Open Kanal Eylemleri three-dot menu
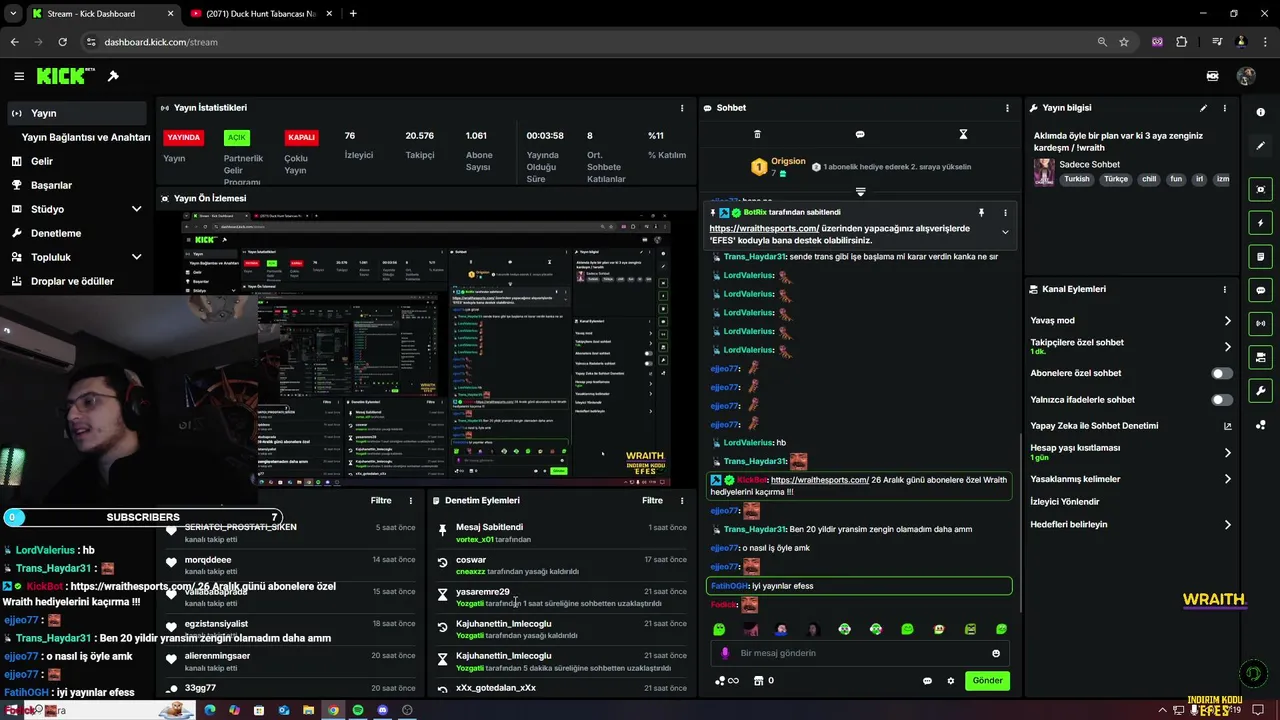Screen dimensions: 1280x720 click(x=1224, y=289)
